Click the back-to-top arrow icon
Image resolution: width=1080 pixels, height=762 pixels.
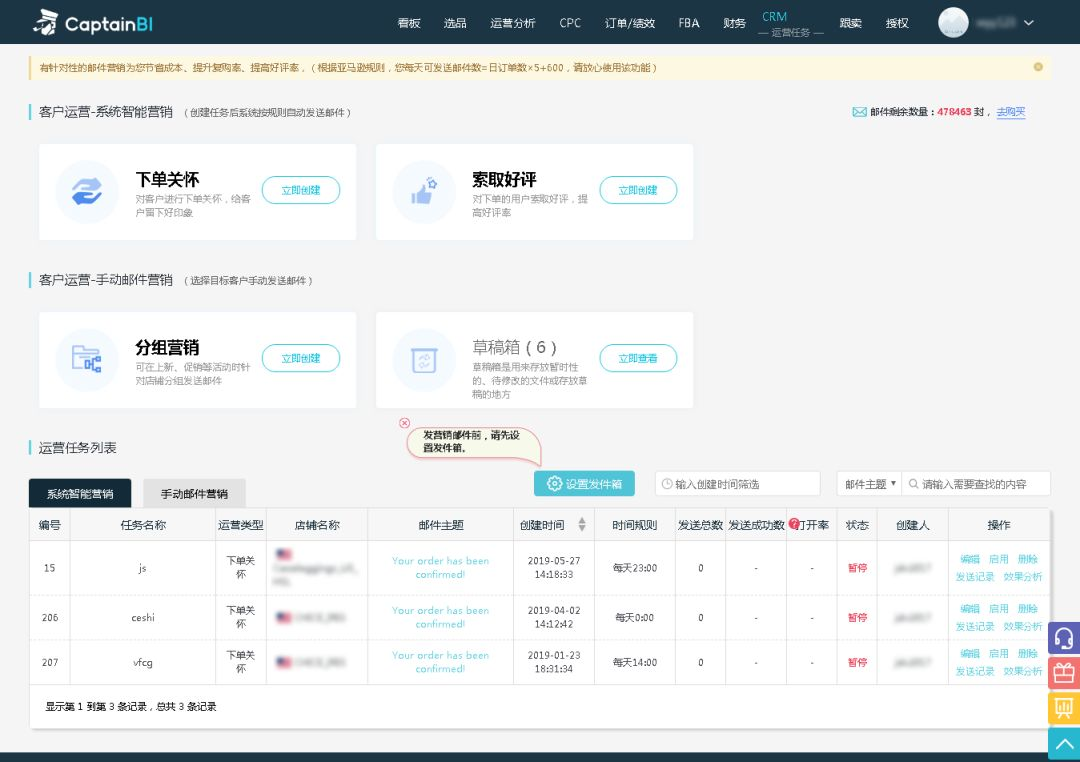point(1063,743)
